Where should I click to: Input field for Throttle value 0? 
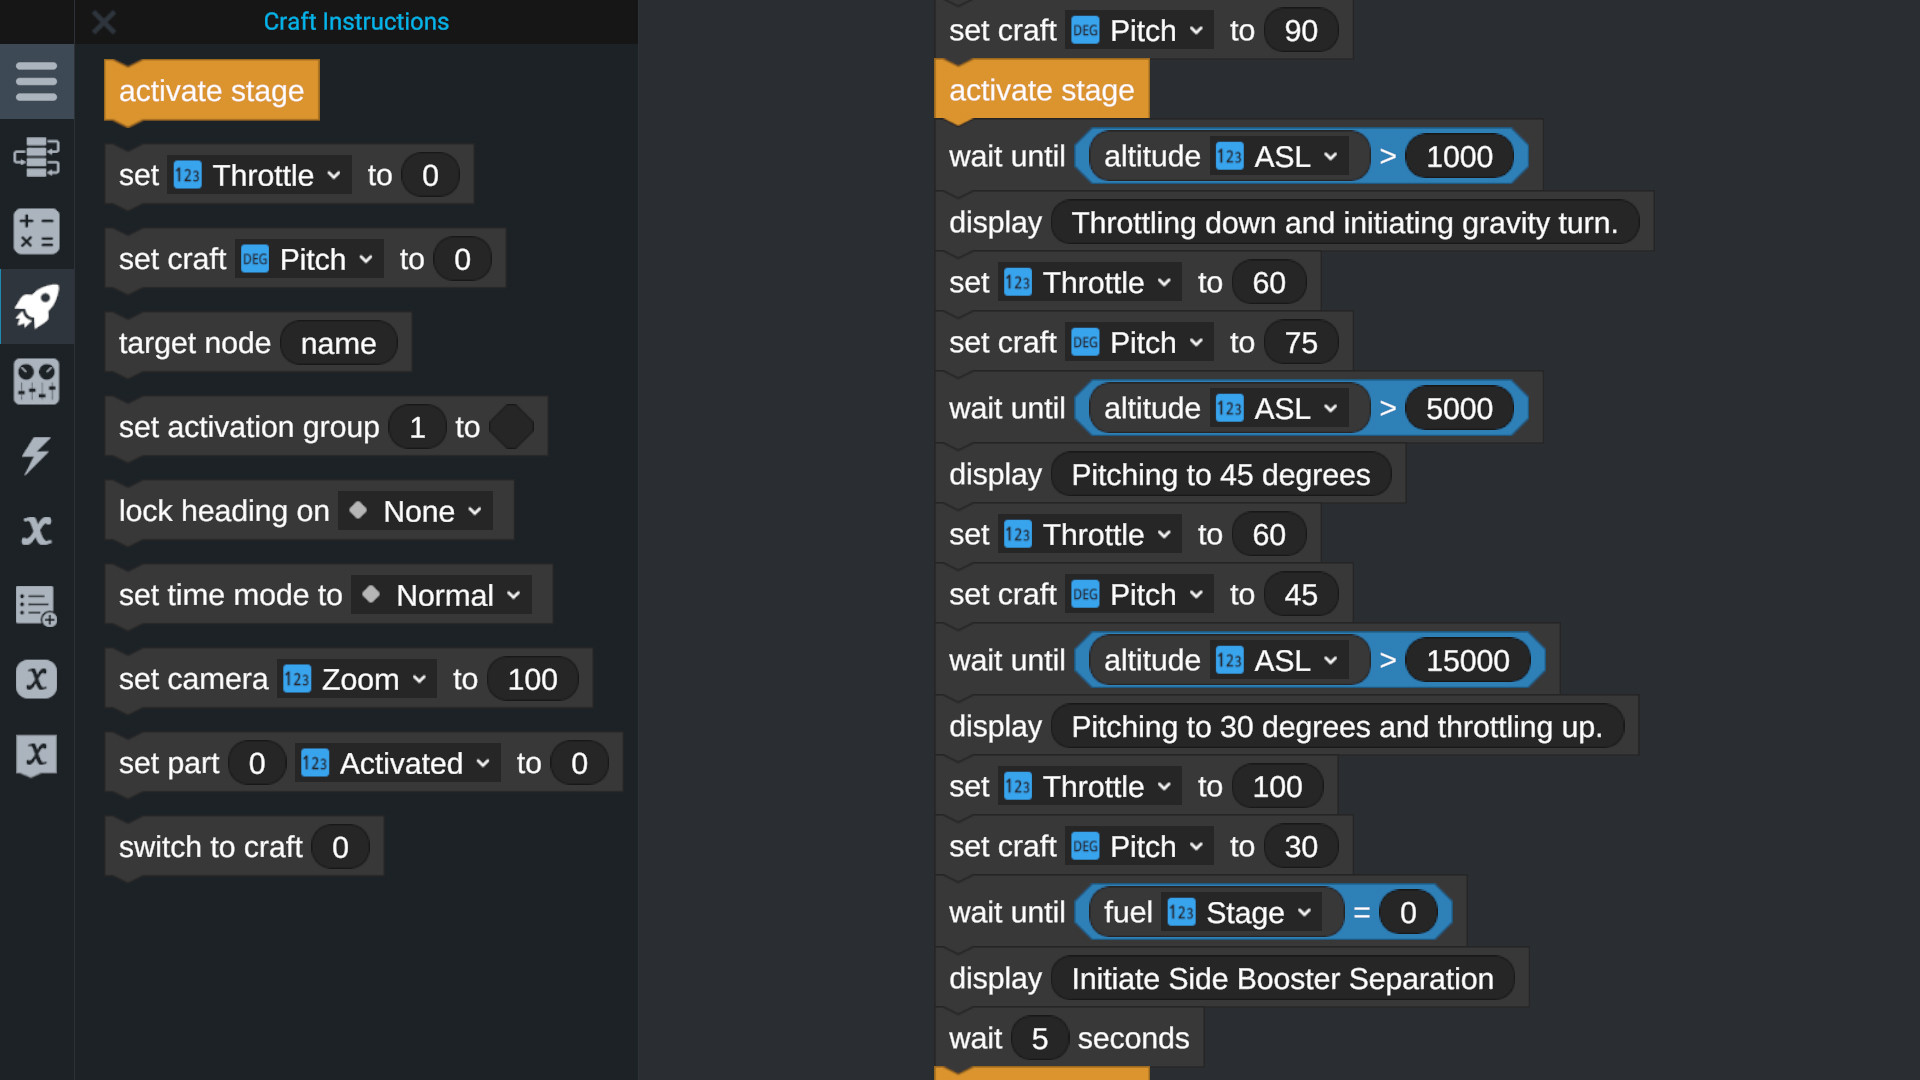tap(429, 174)
